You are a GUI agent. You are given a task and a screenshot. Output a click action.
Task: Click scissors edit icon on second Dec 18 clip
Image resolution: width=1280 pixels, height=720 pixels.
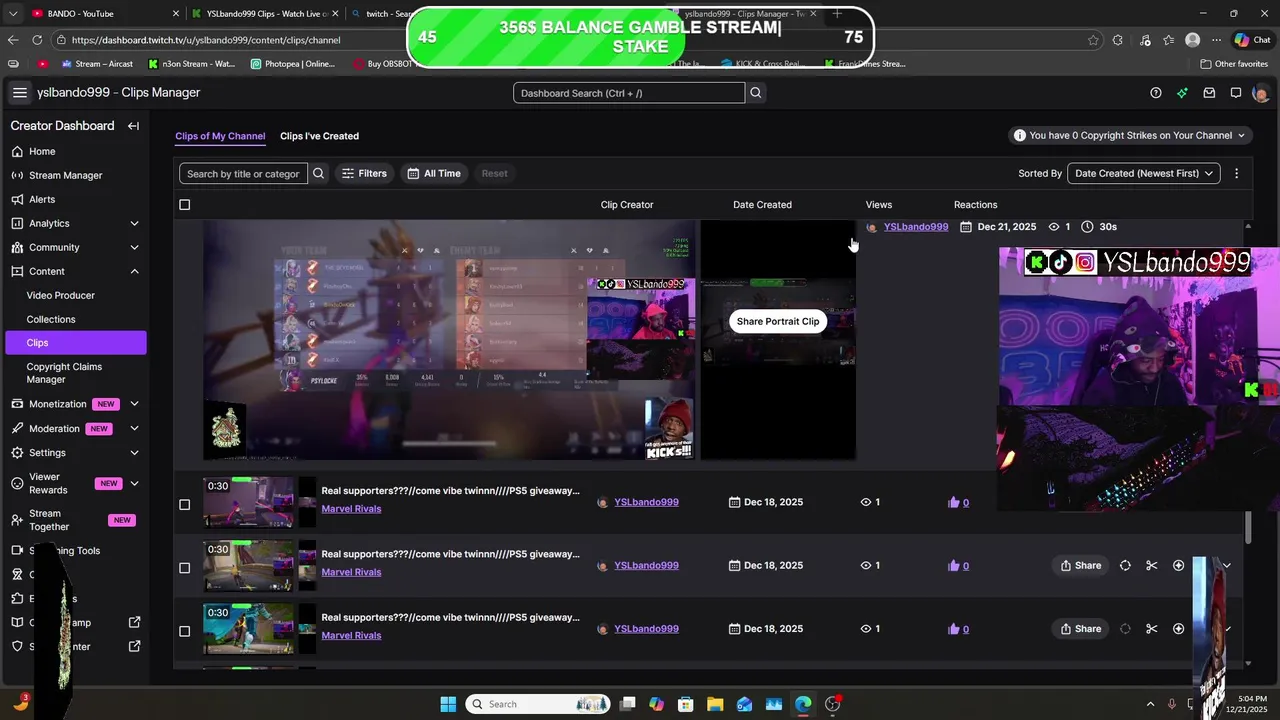(1152, 565)
